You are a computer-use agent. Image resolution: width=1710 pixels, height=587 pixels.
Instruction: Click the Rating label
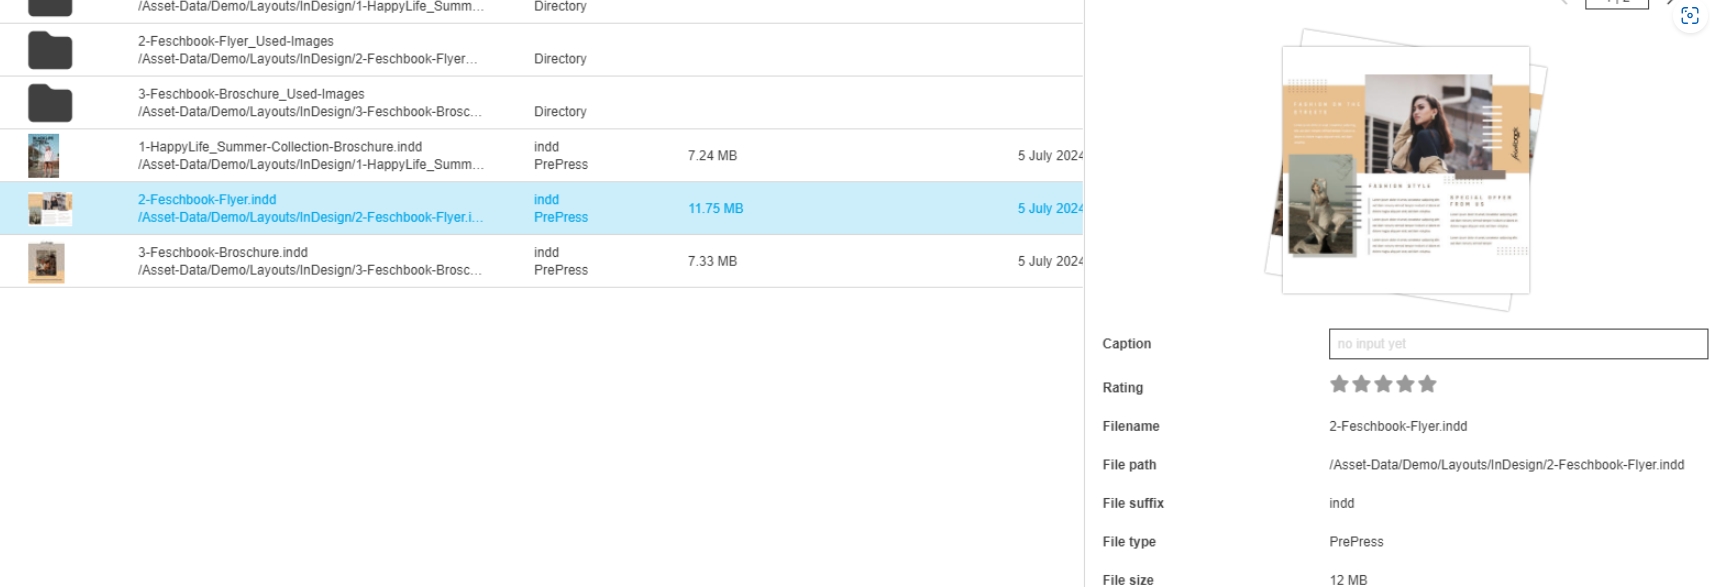click(x=1123, y=388)
